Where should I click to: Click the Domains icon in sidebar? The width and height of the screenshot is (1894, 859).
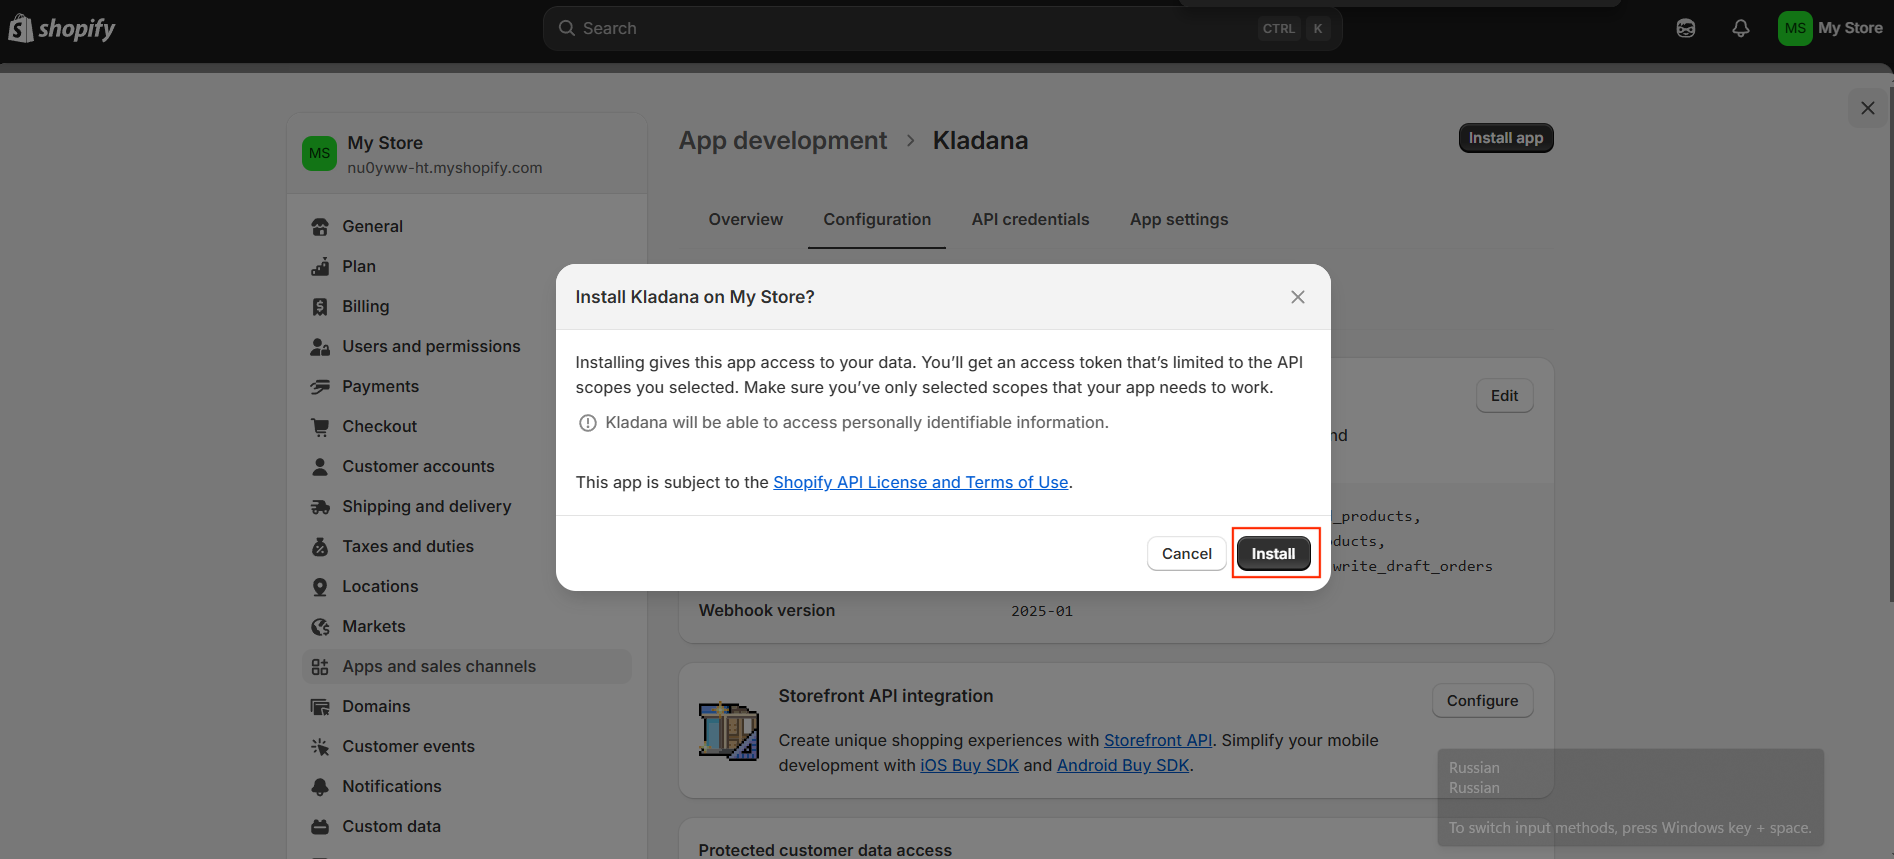click(x=320, y=707)
